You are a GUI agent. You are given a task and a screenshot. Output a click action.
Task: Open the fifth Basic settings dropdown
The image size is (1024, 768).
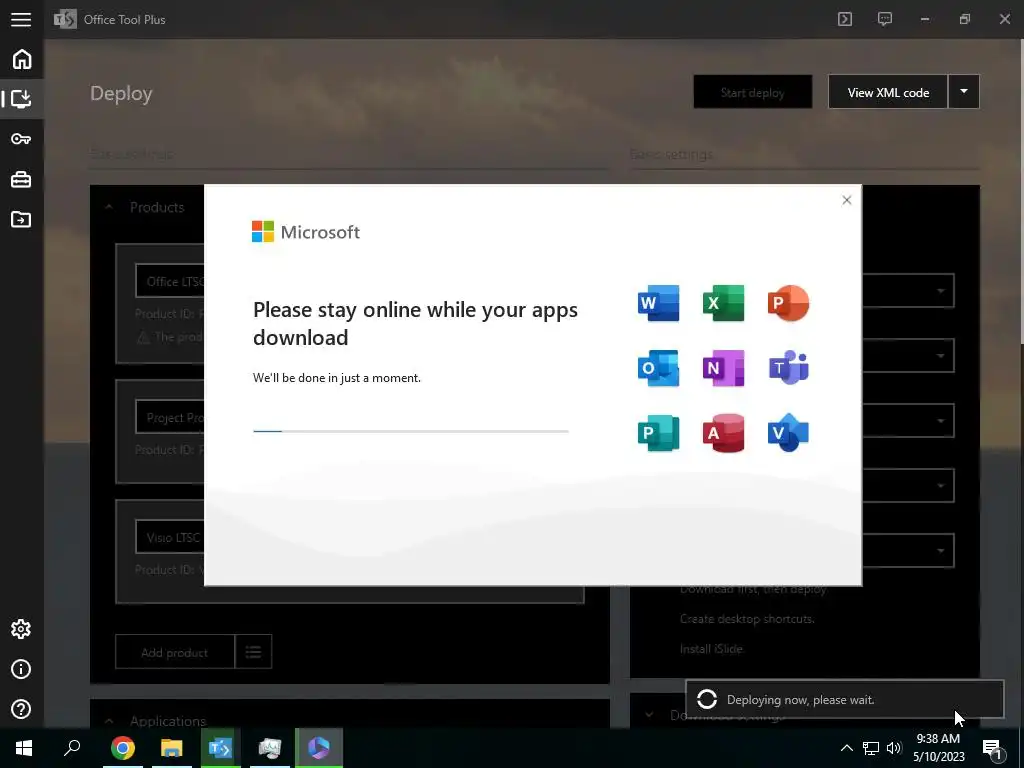click(908, 550)
